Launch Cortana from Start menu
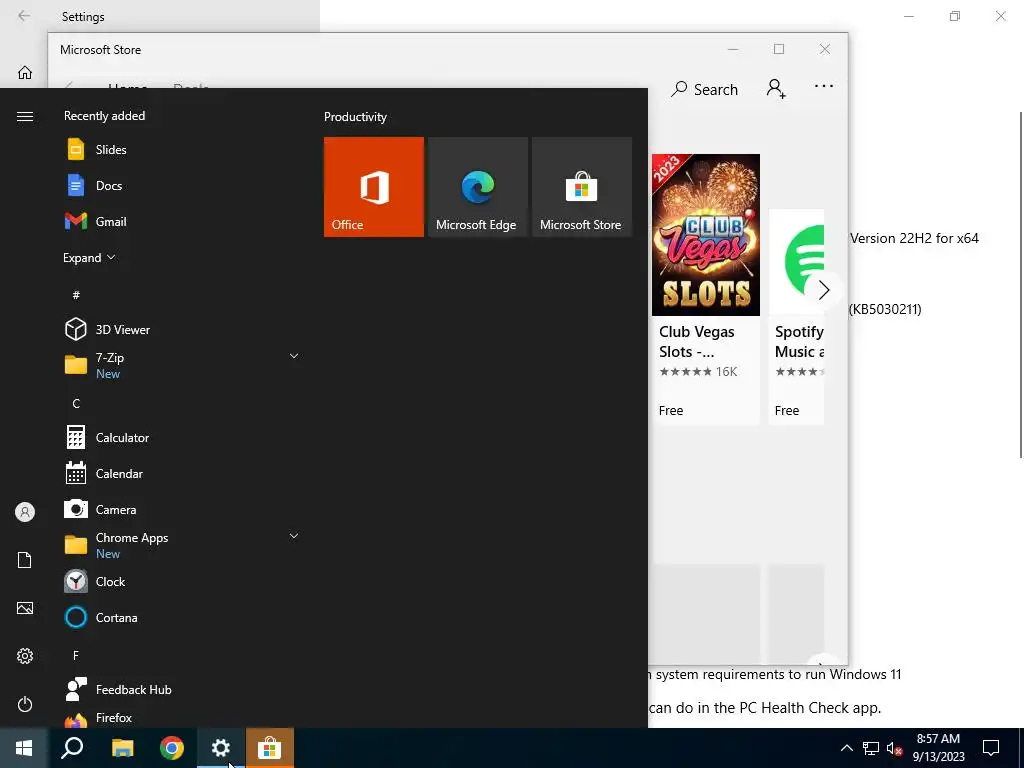Image resolution: width=1024 pixels, height=768 pixels. (x=183, y=617)
